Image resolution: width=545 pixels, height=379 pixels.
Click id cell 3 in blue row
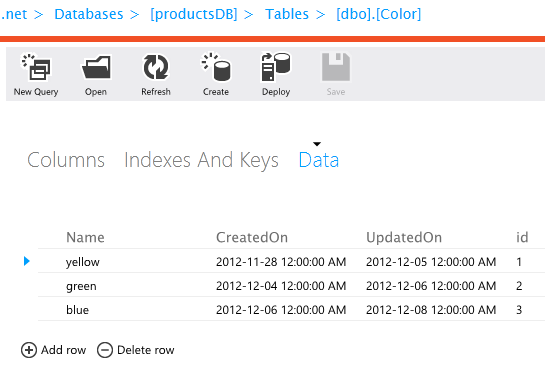click(519, 309)
